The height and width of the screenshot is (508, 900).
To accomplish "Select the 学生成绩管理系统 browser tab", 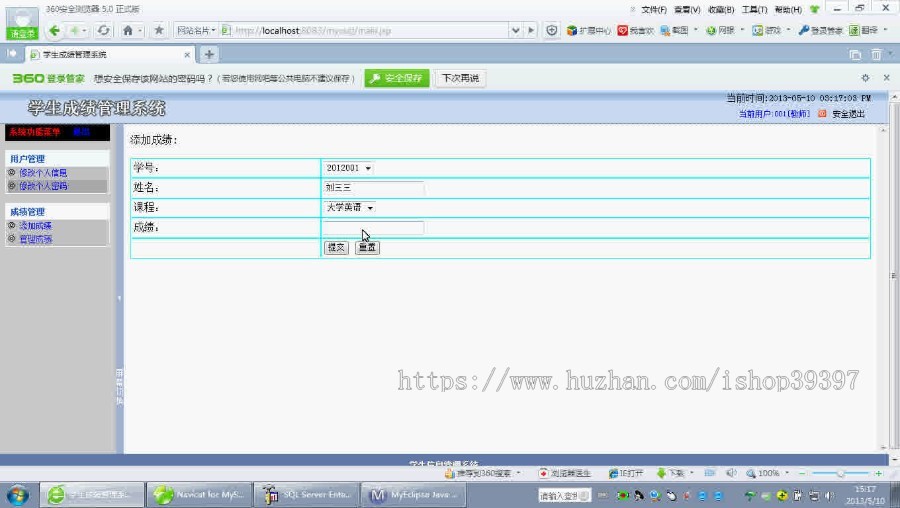I will coord(109,55).
